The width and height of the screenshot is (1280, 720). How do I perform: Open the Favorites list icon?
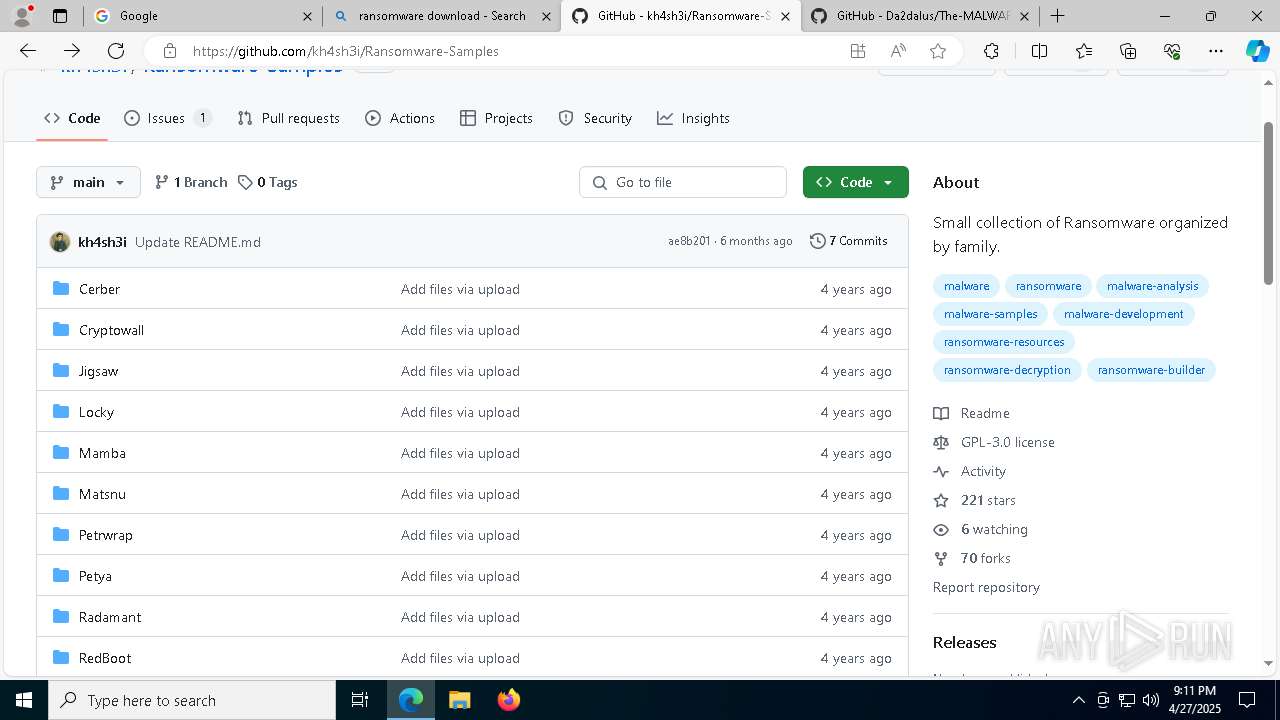point(1084,51)
